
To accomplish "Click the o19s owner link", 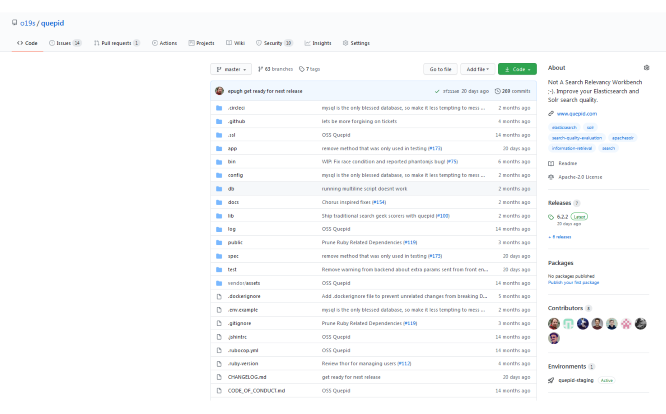I will [28, 23].
